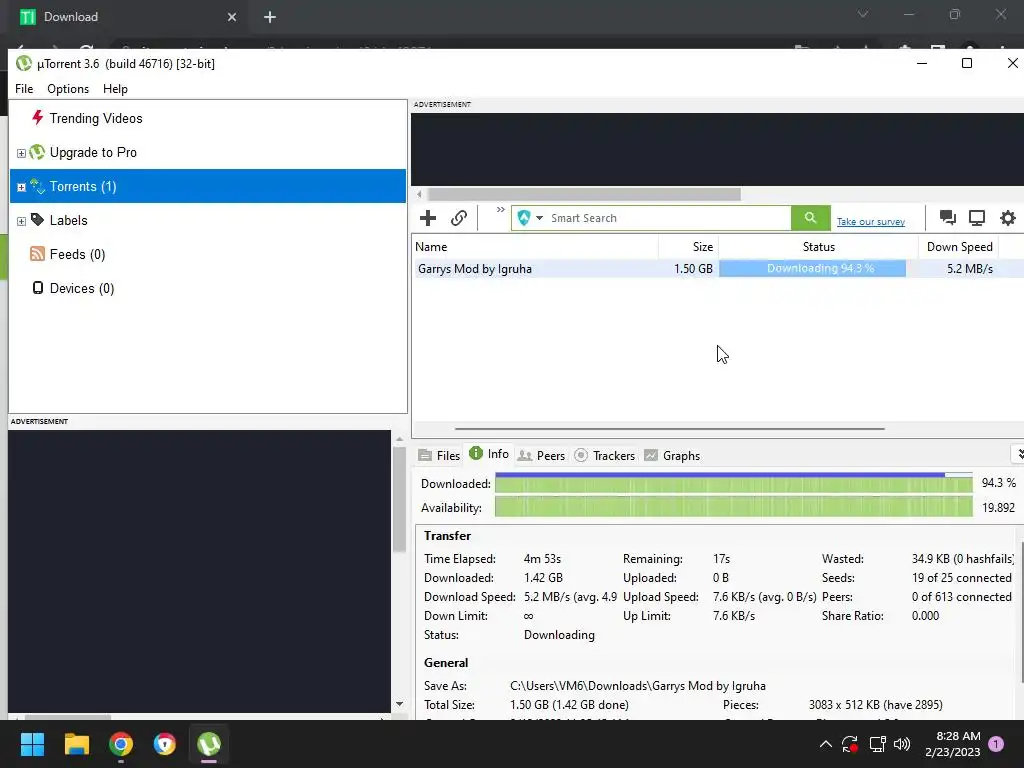
Task: Click the volume speaker tray icon
Action: coord(902,744)
